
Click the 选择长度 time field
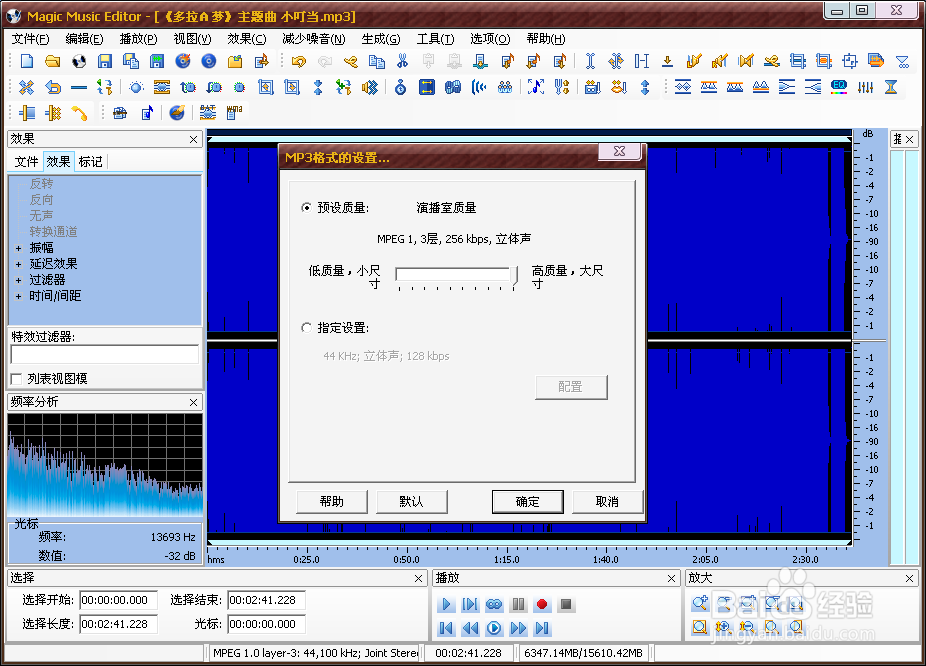coord(119,624)
